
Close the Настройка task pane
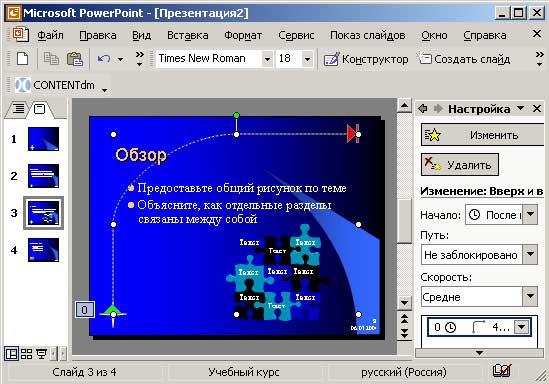tap(537, 109)
